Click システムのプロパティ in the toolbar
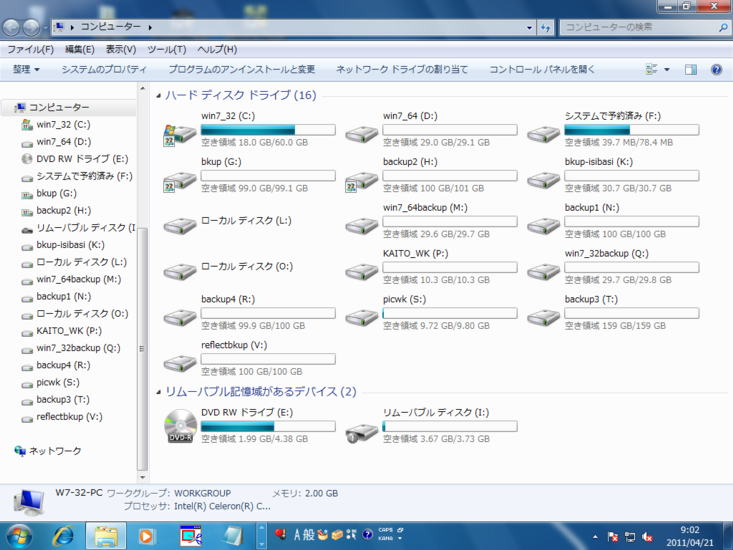Screen dimensions: 733x550 104,70
